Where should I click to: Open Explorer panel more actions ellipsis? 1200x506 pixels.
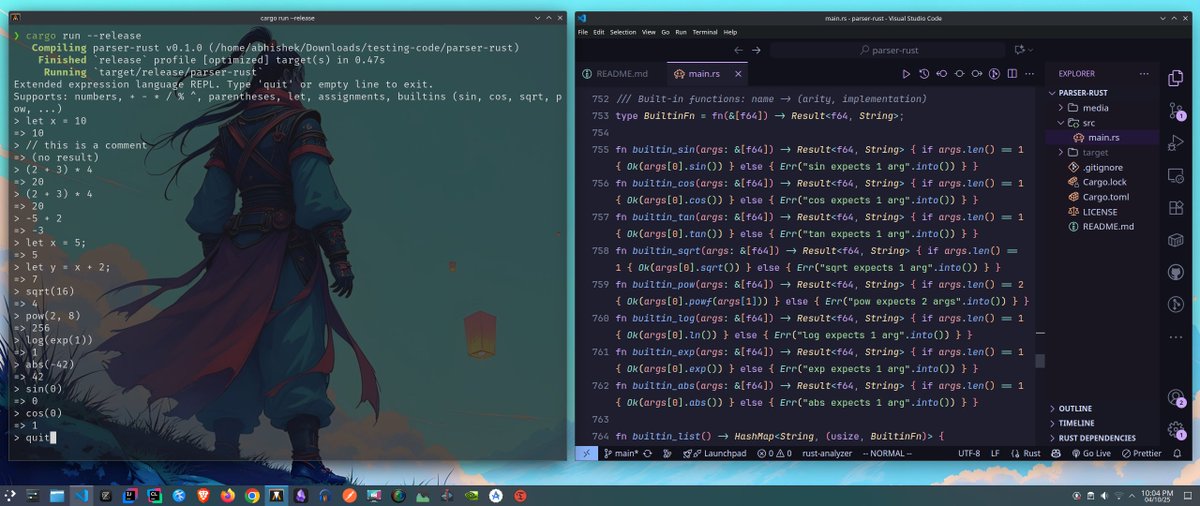1145,74
